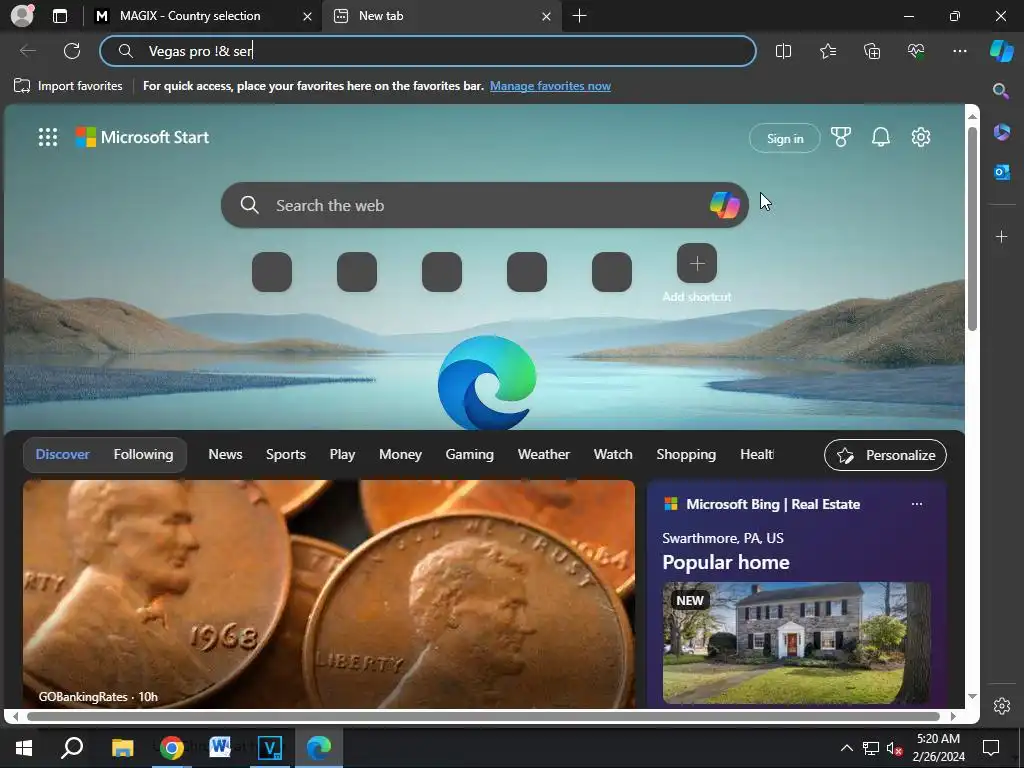The image size is (1024, 768).
Task: Close the MAGIX Country selection tab
Action: pyautogui.click(x=307, y=16)
